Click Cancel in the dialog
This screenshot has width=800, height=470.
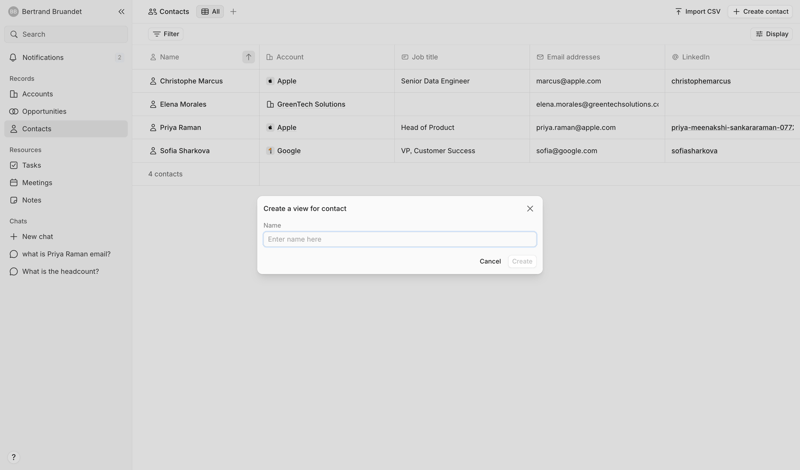[x=490, y=261]
